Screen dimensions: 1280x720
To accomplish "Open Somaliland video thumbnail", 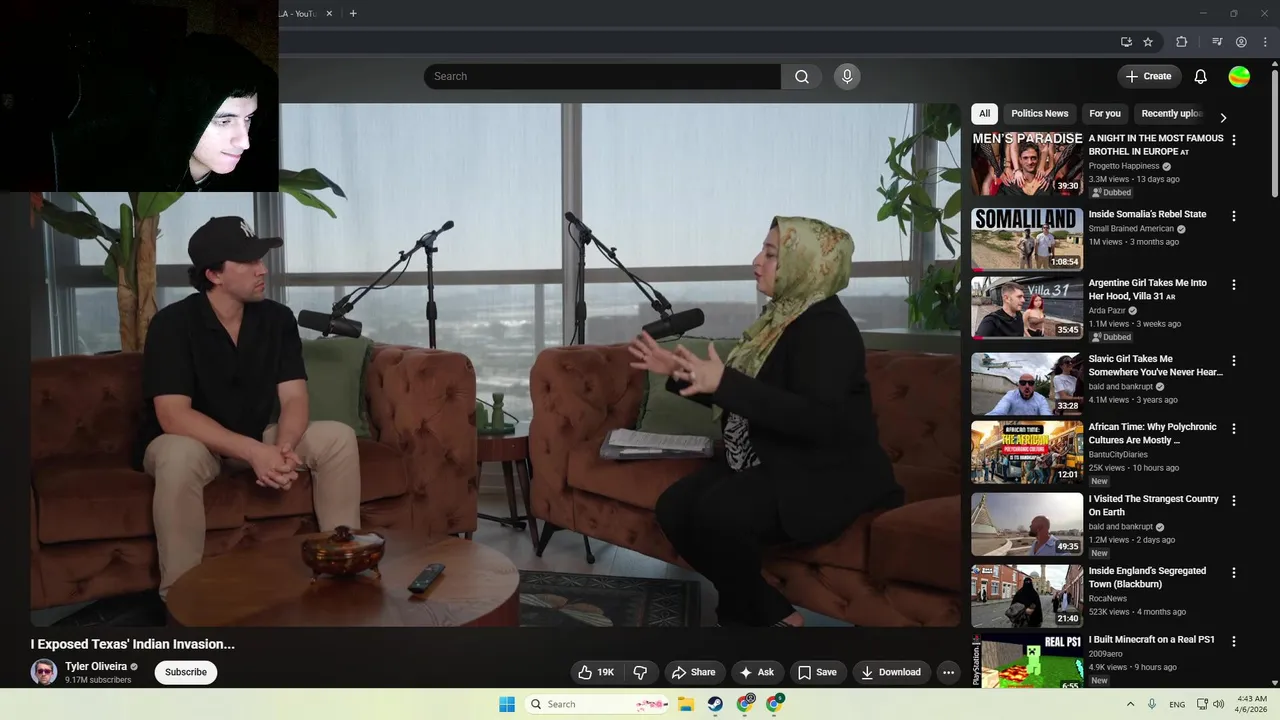I will point(1027,240).
